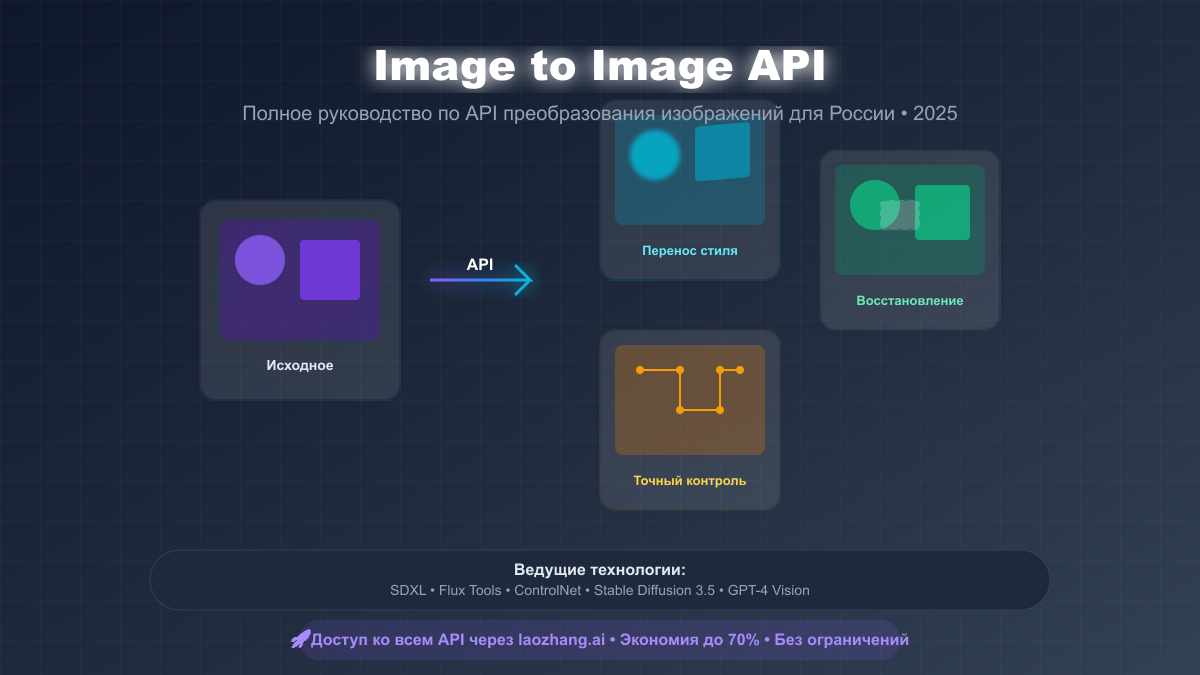1200x675 pixels.
Task: Click the purple square in the source card
Action: click(330, 270)
